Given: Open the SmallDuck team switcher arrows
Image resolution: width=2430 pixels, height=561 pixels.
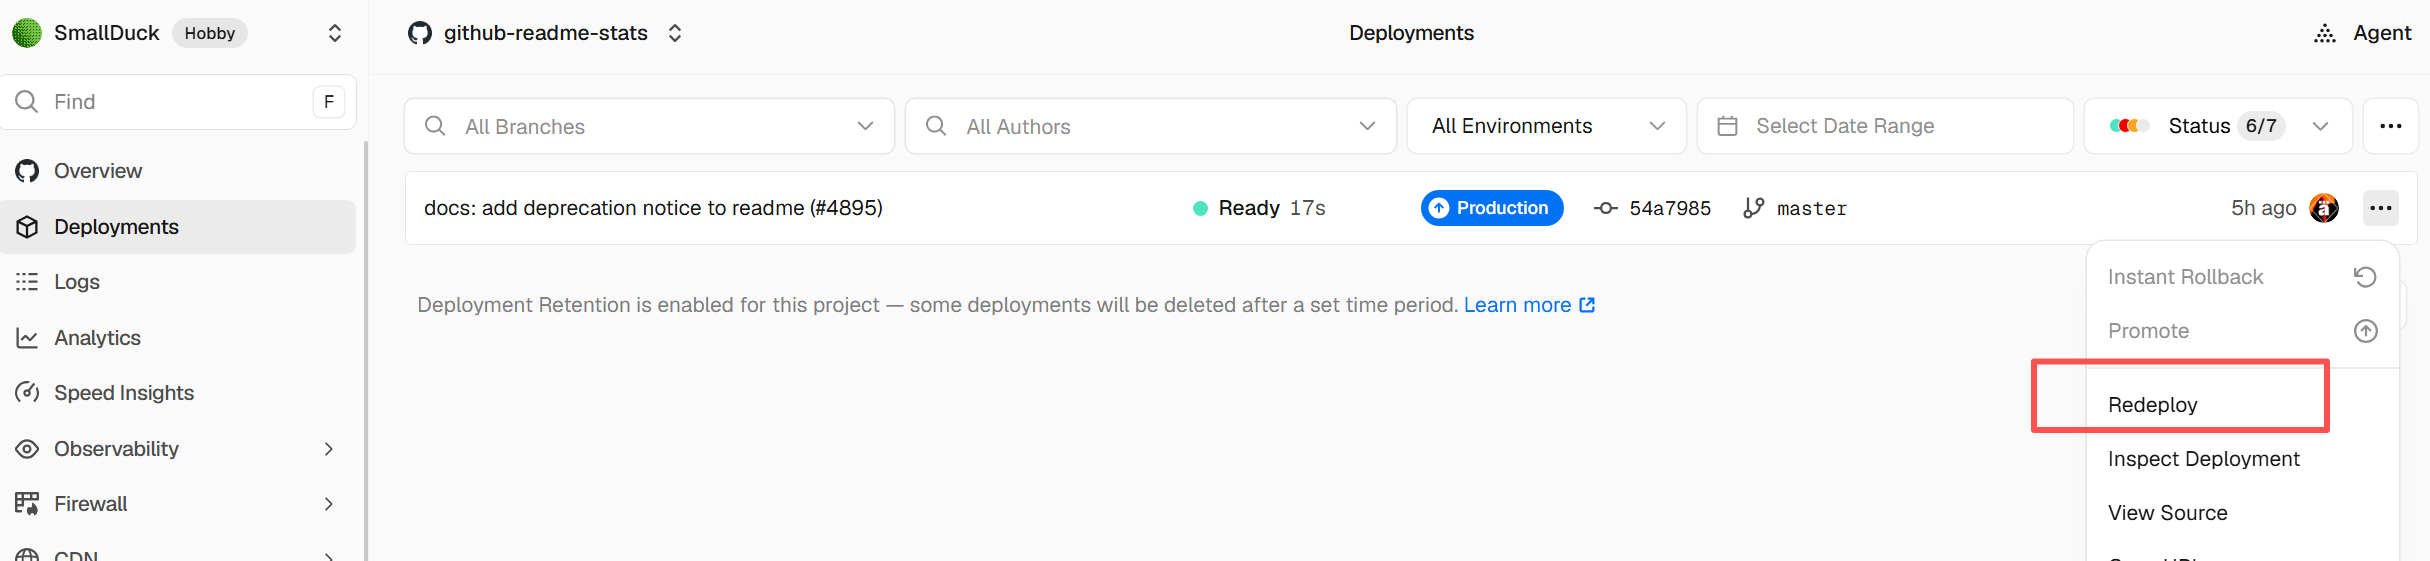Looking at the screenshot, I should [335, 33].
